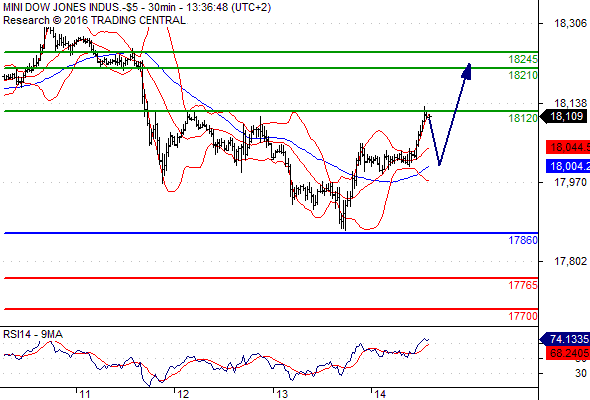Viewport: 590px width, 400px height.
Task: Click the Research © 2016 TRADING CENTRAL text
Action: coord(94,20)
